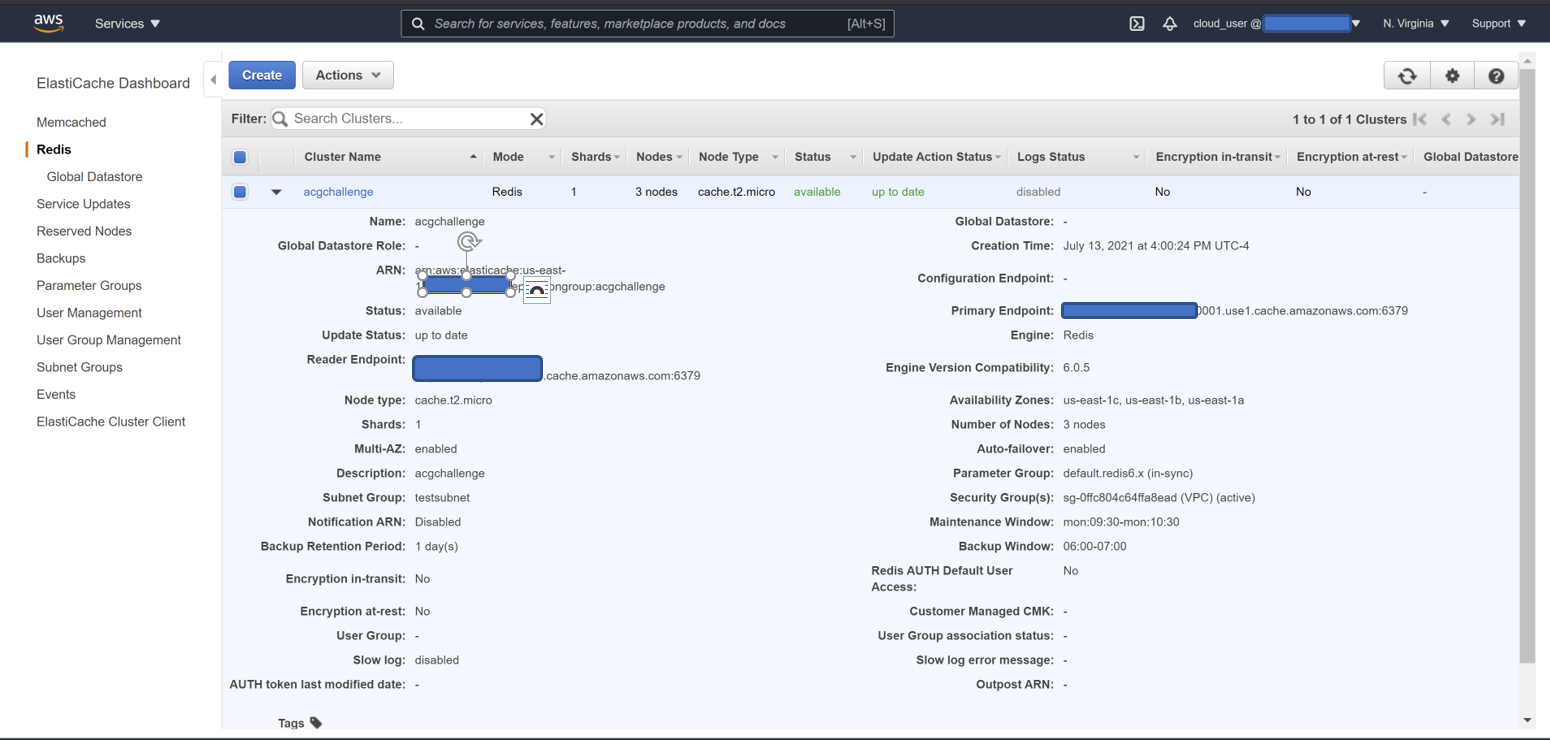Screen dimensions: 1550x741
Task: Open the cloud_user account menu
Action: 1276,23
